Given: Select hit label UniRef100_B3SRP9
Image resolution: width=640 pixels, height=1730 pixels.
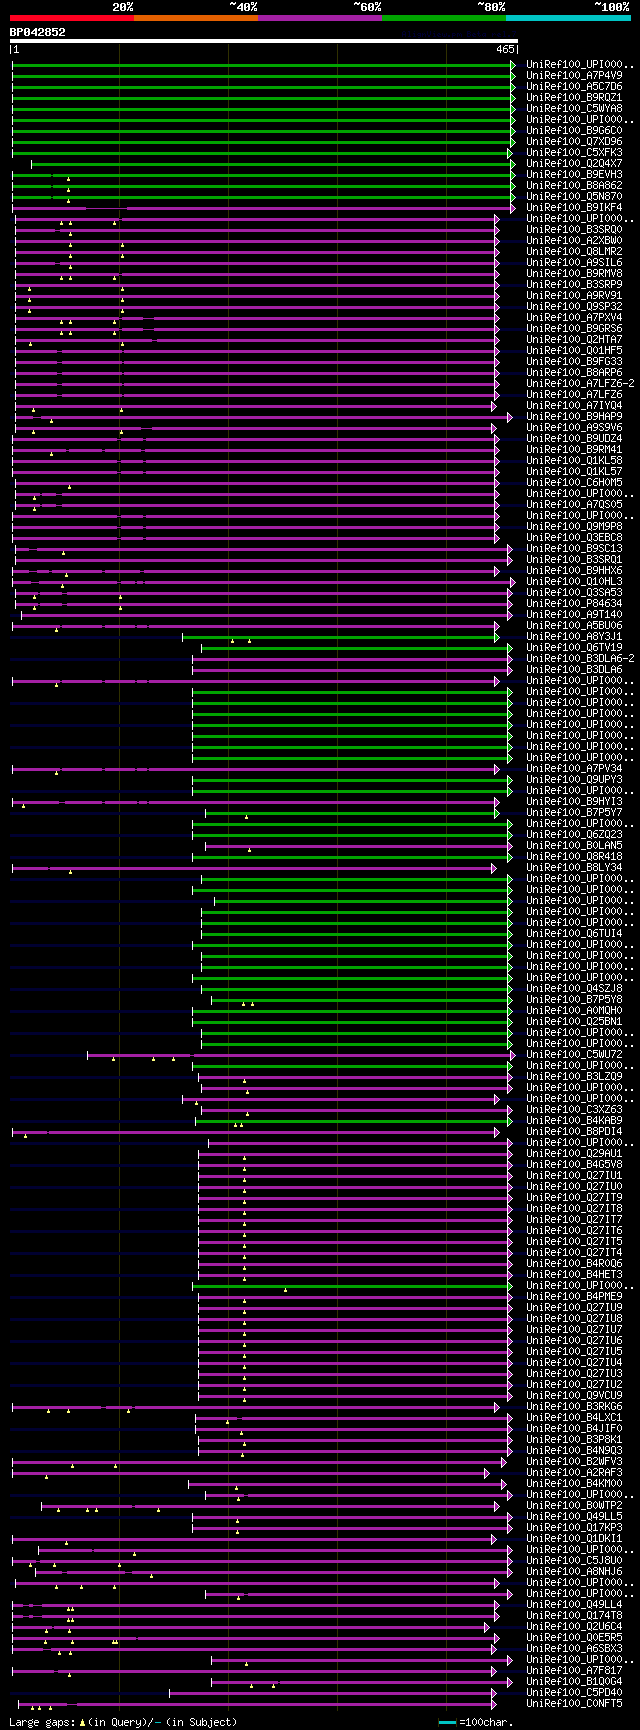Looking at the screenshot, I should pos(574,284).
